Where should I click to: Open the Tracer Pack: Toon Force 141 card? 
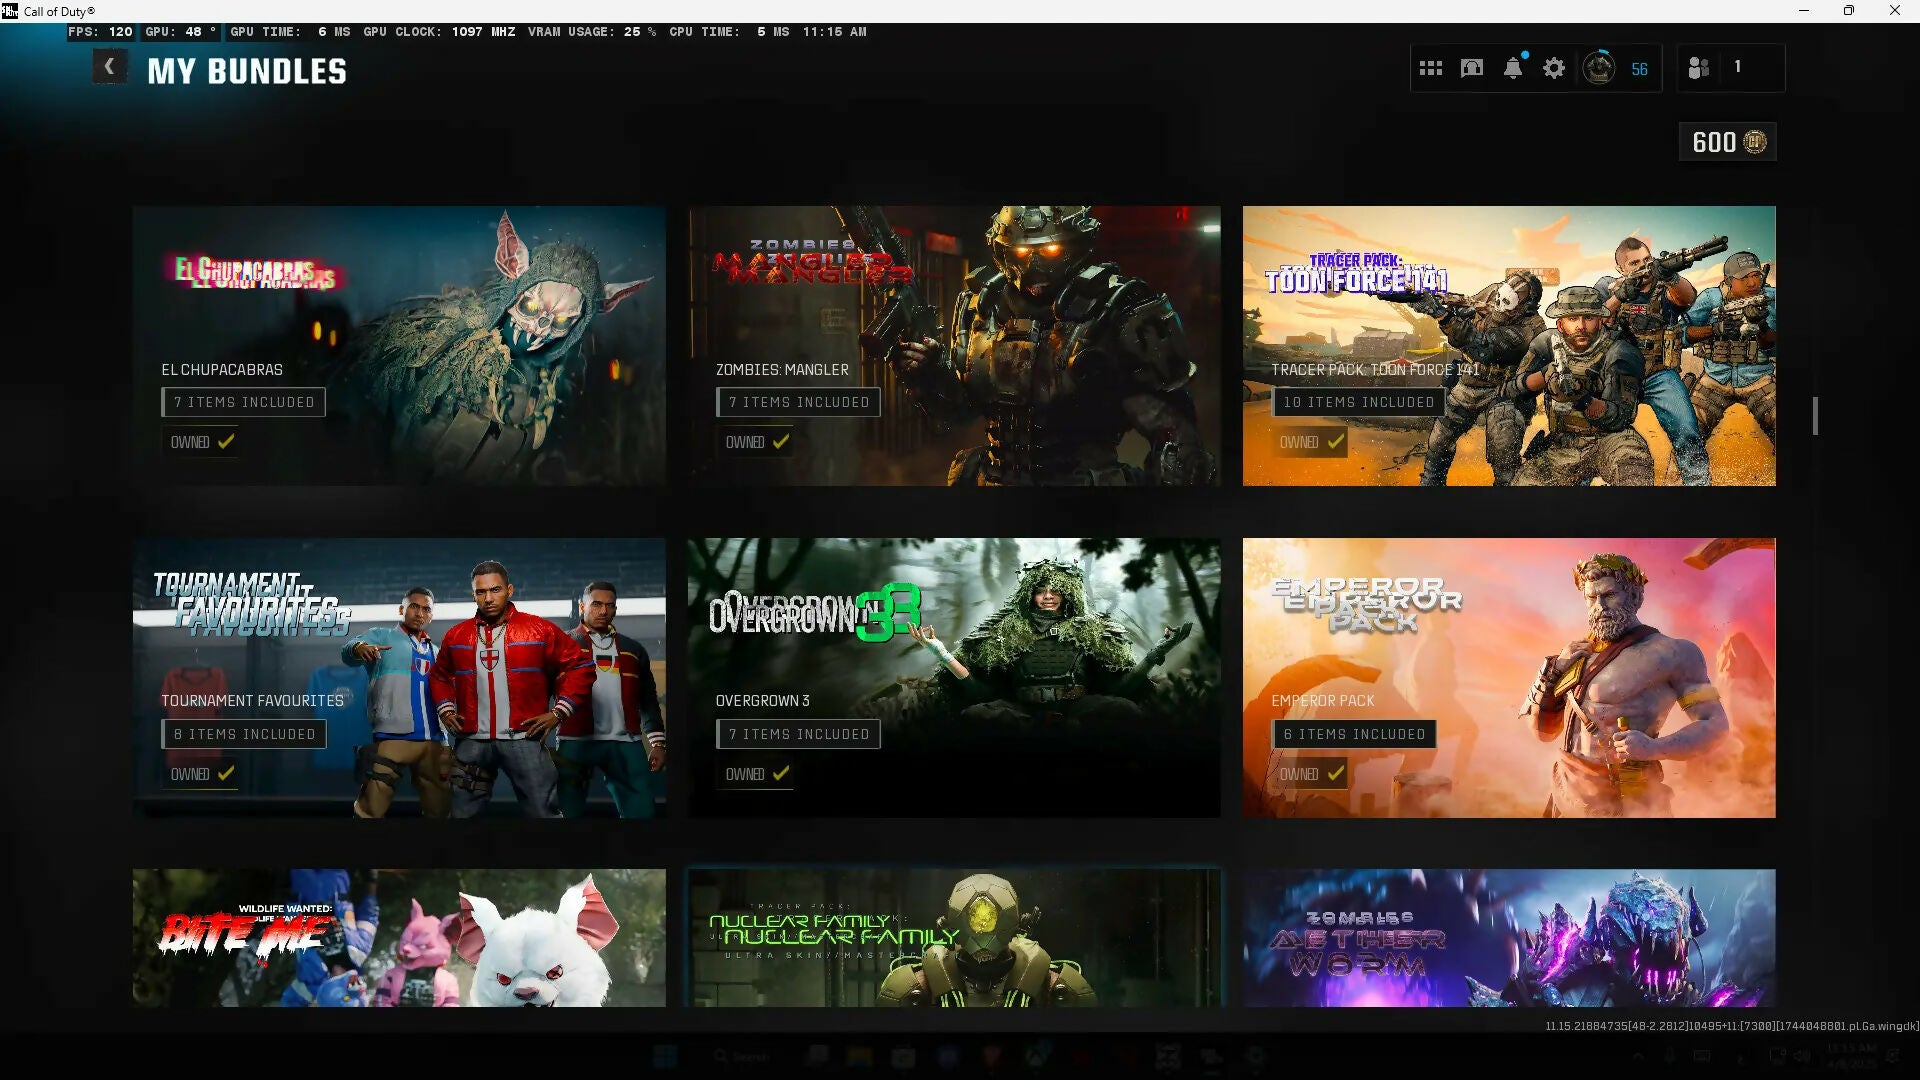(1509, 346)
